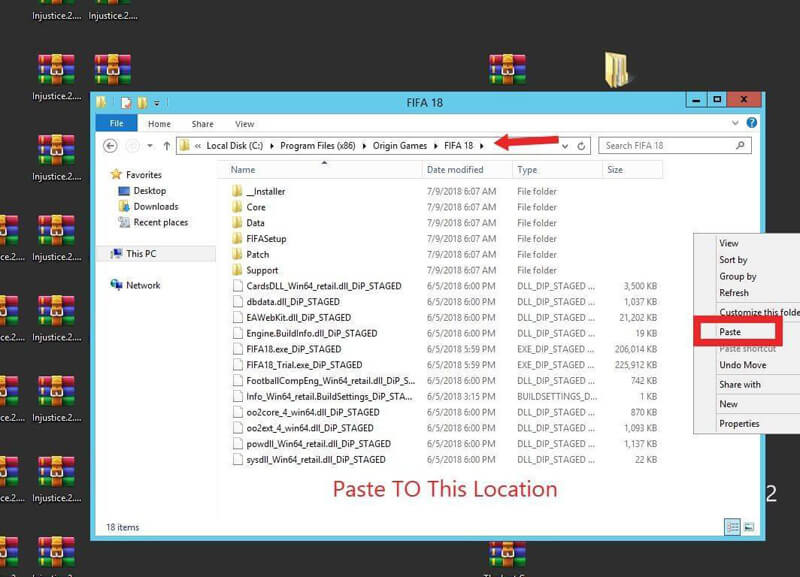Select Info_Win64_retail.BuildSettings file name

[x=329, y=396]
